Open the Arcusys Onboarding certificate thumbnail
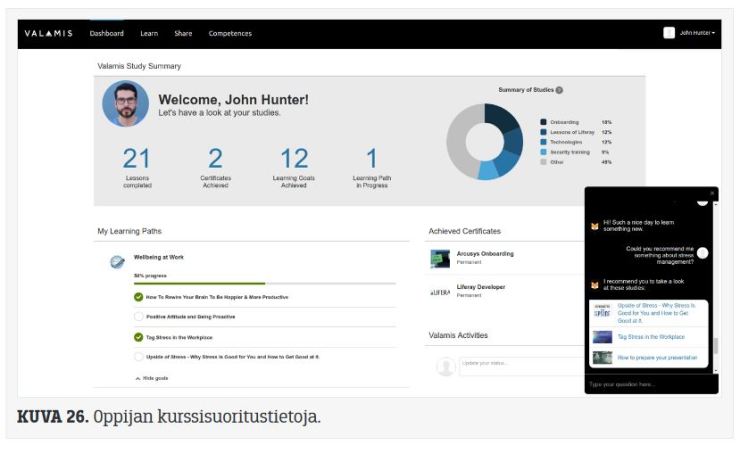The height and width of the screenshot is (453, 740). point(440,258)
